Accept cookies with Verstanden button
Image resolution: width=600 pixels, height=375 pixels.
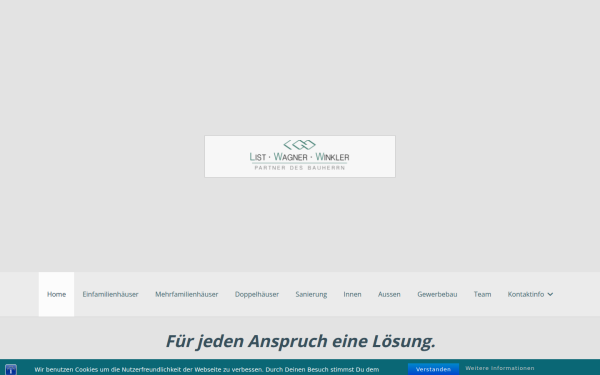(433, 369)
